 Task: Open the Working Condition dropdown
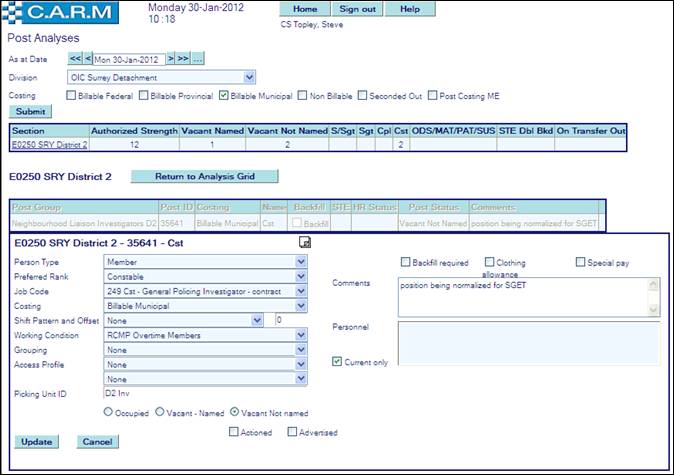[301, 335]
